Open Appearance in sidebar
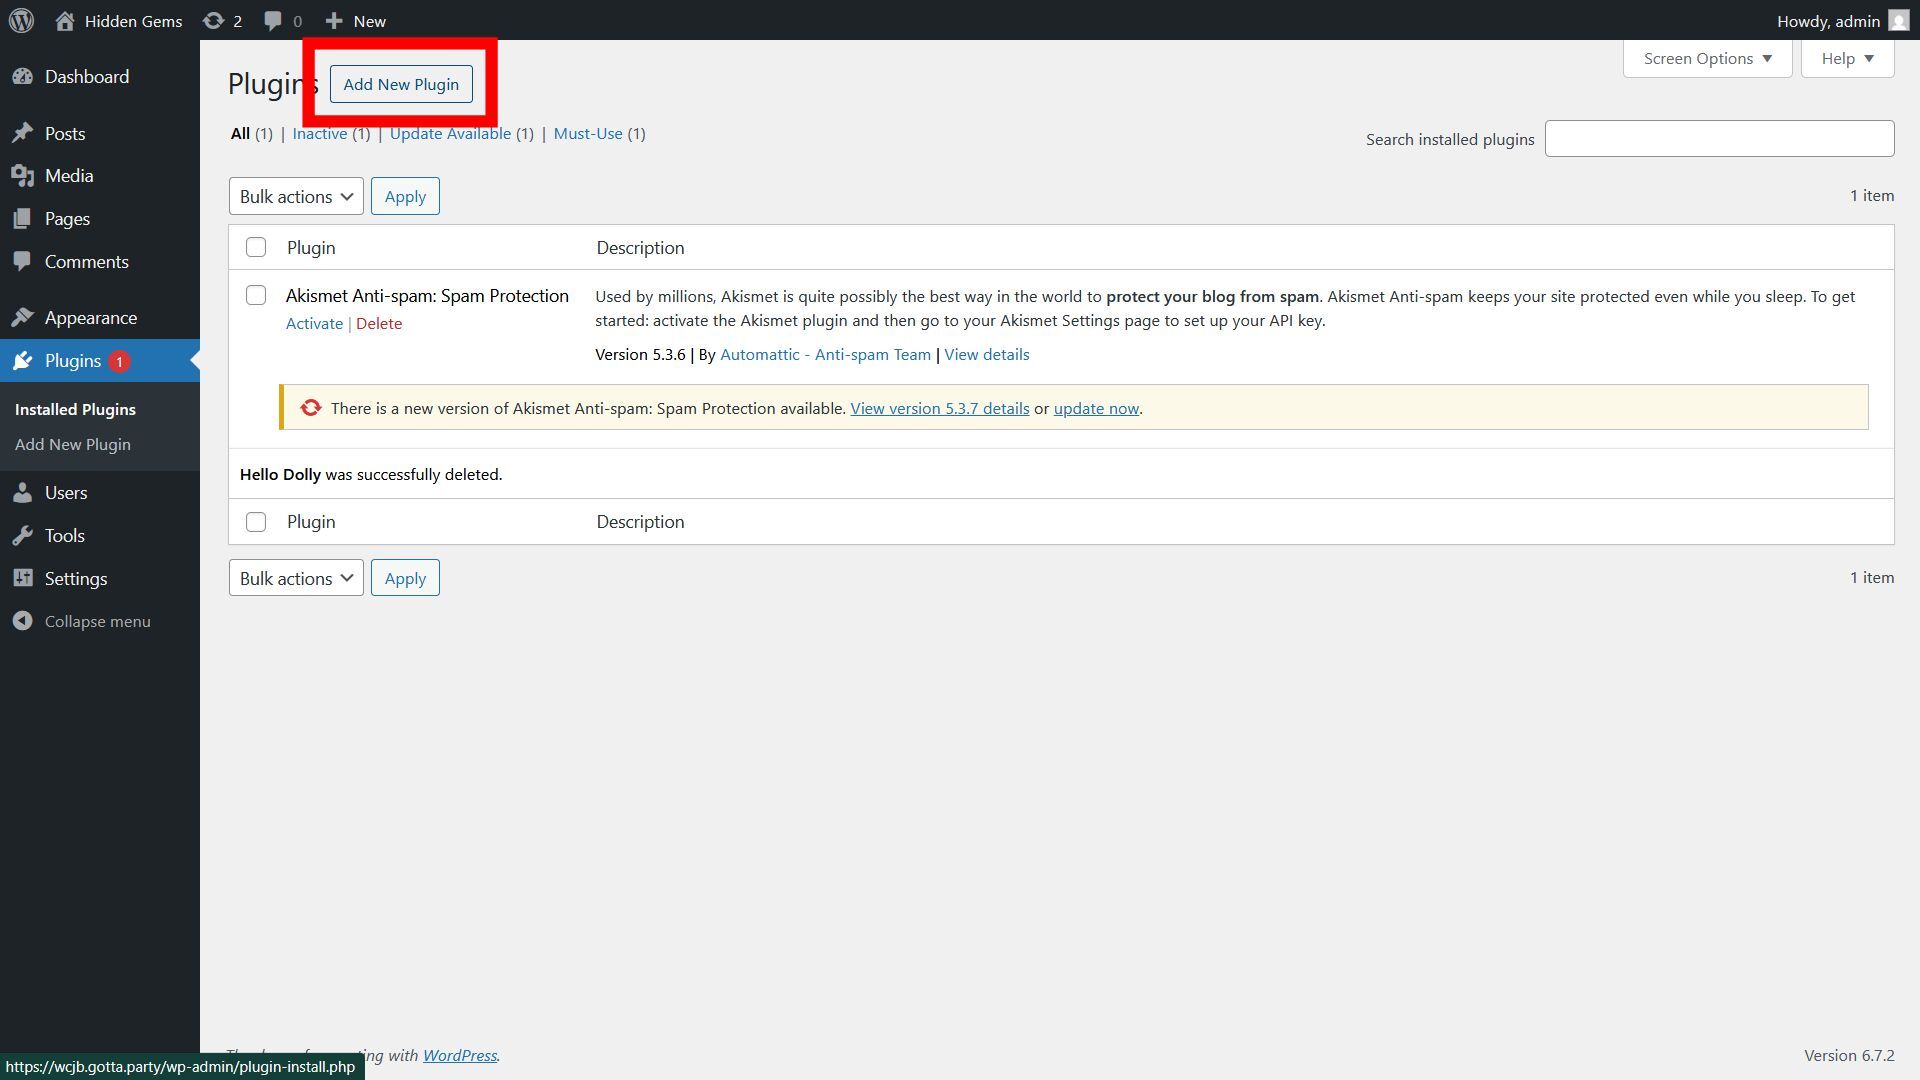The width and height of the screenshot is (1920, 1080). [x=91, y=318]
